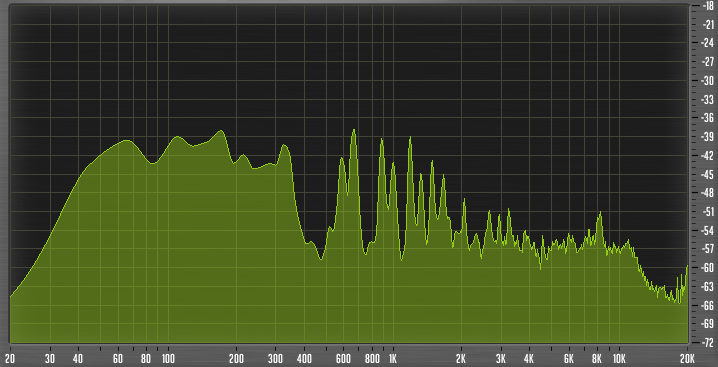Click the -54 dB scale label
The image size is (718, 367).
tap(706, 230)
